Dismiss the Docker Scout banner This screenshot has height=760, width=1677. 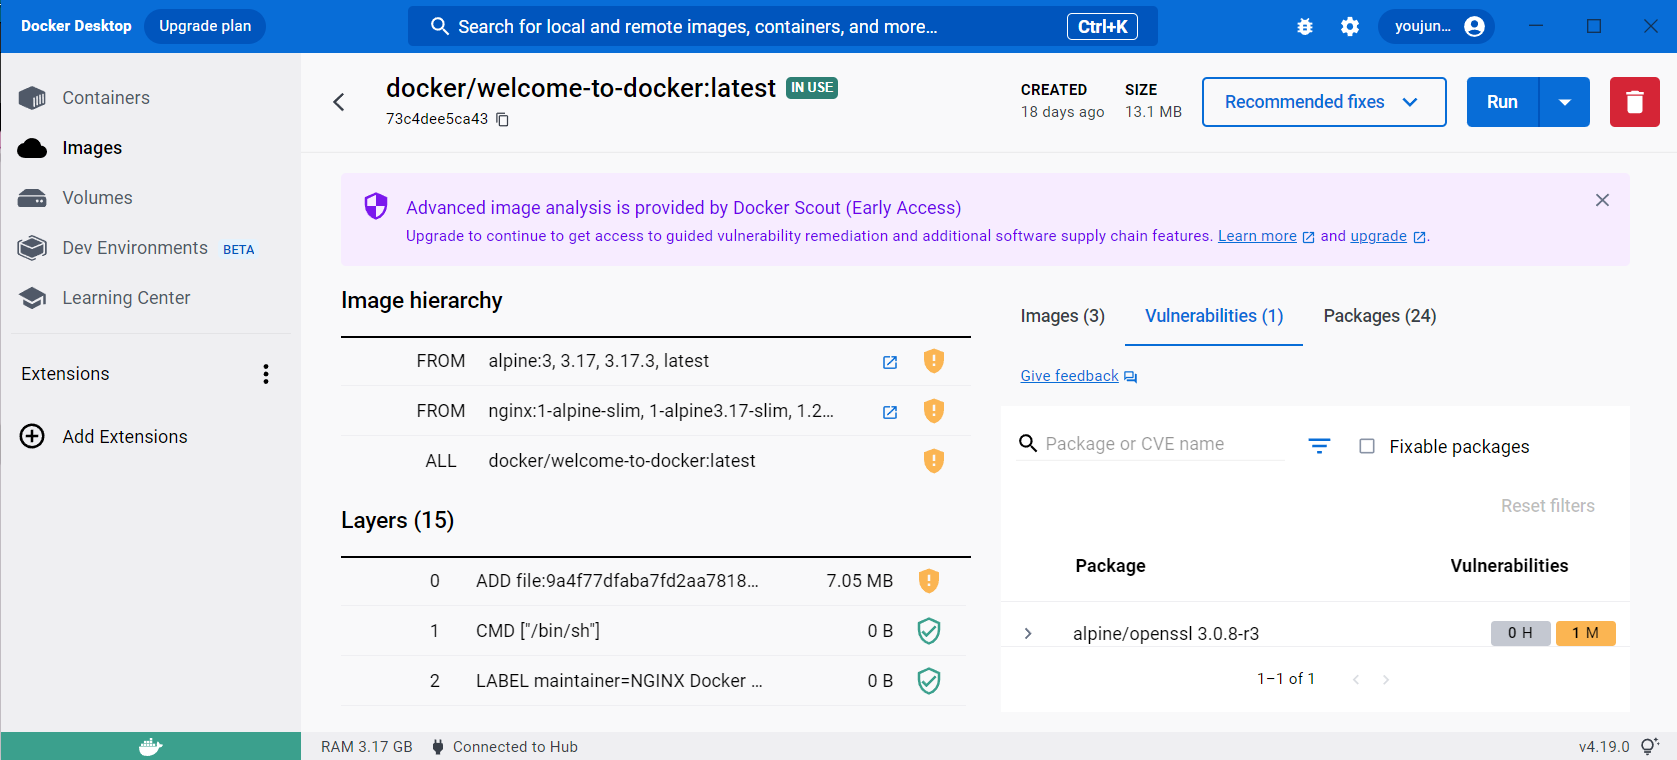(x=1602, y=200)
